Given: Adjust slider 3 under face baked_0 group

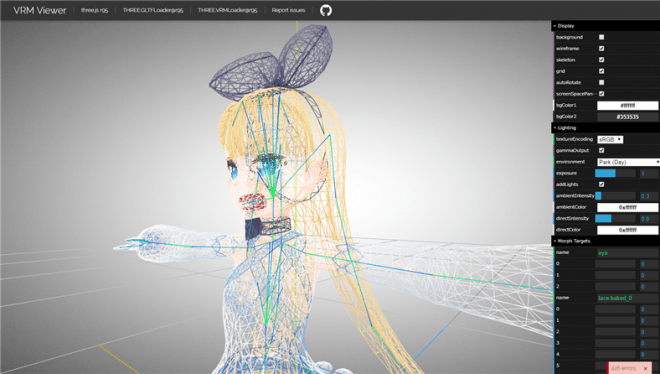Looking at the screenshot, I should 615,343.
